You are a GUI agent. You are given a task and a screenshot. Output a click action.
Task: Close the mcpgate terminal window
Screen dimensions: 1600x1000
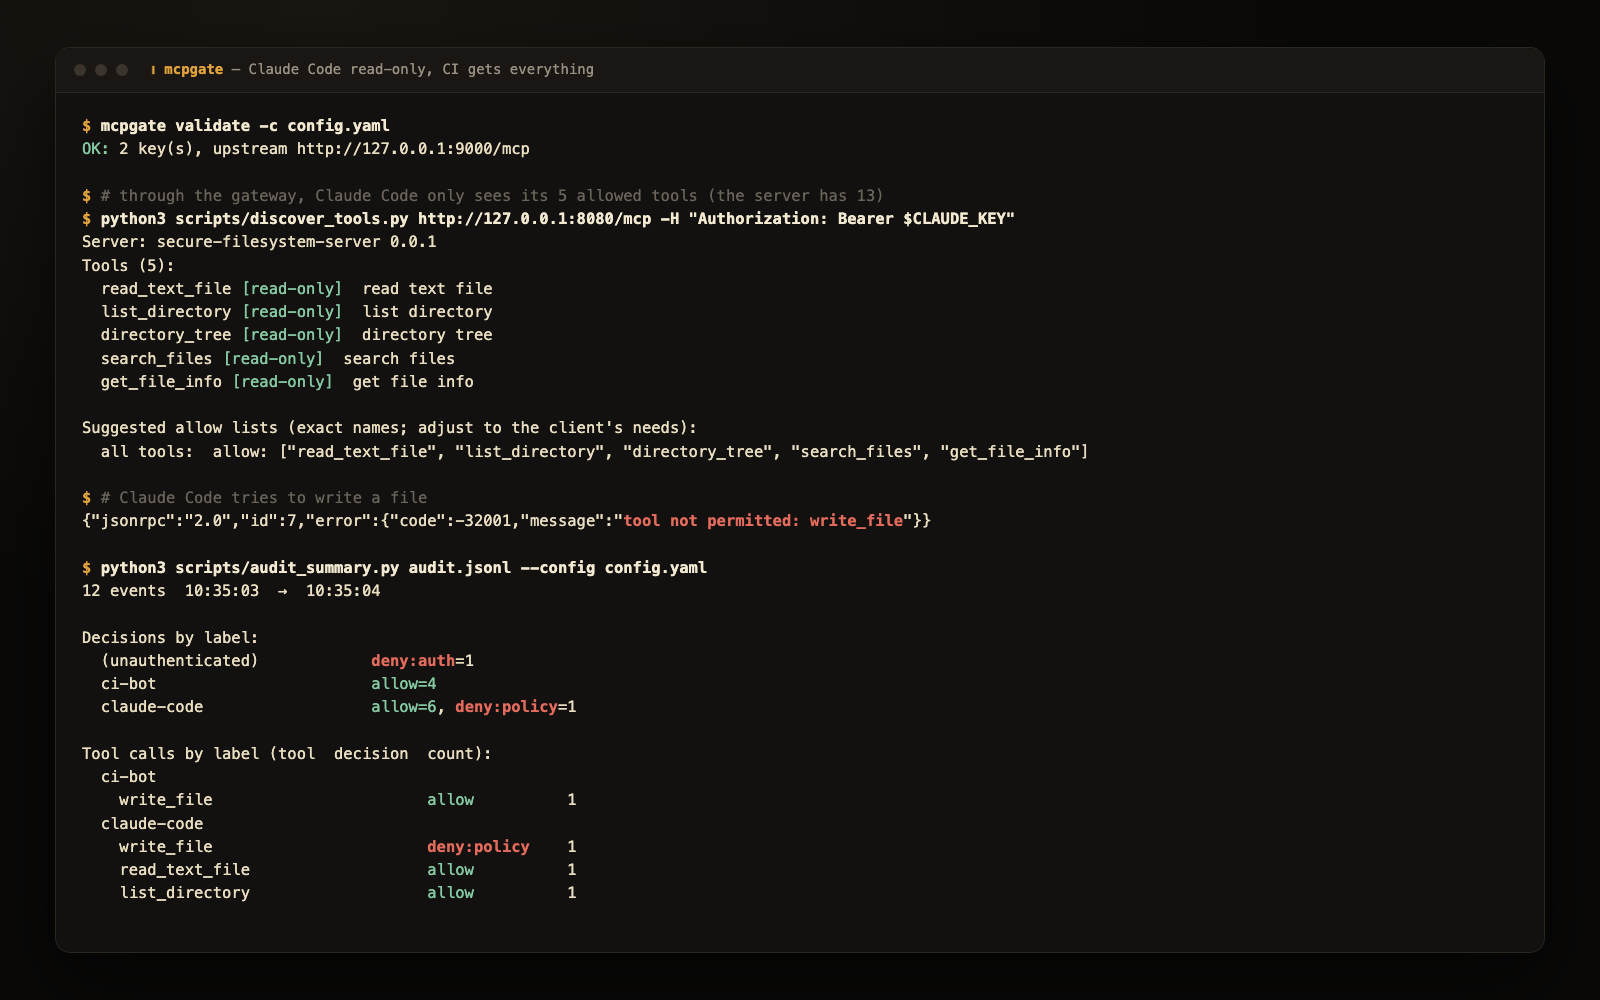click(80, 70)
